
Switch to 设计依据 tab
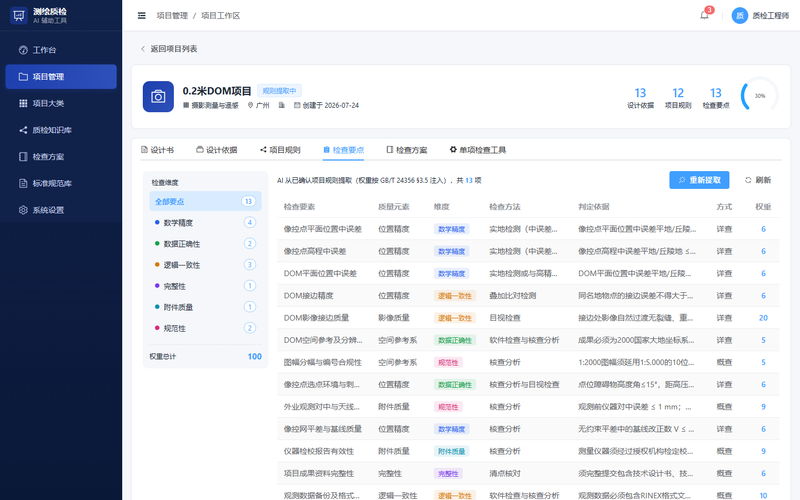(x=217, y=150)
